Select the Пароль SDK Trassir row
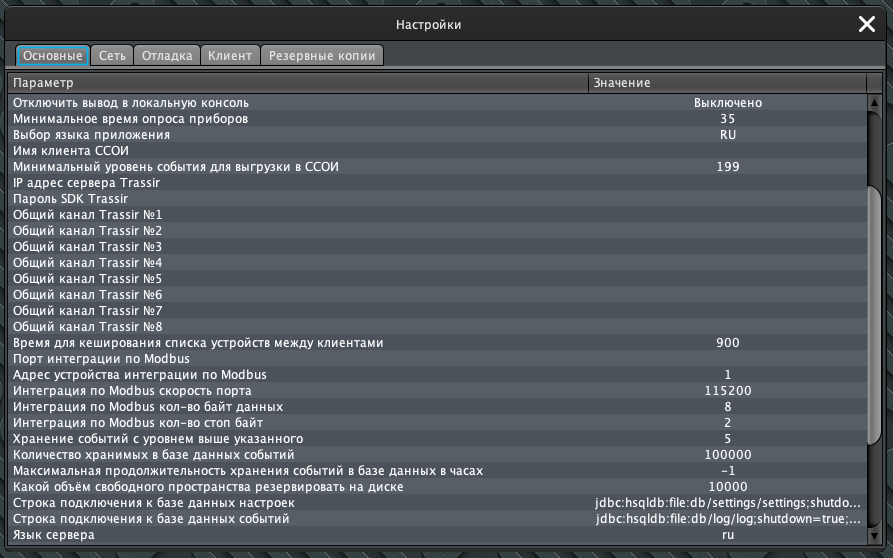 click(x=298, y=199)
